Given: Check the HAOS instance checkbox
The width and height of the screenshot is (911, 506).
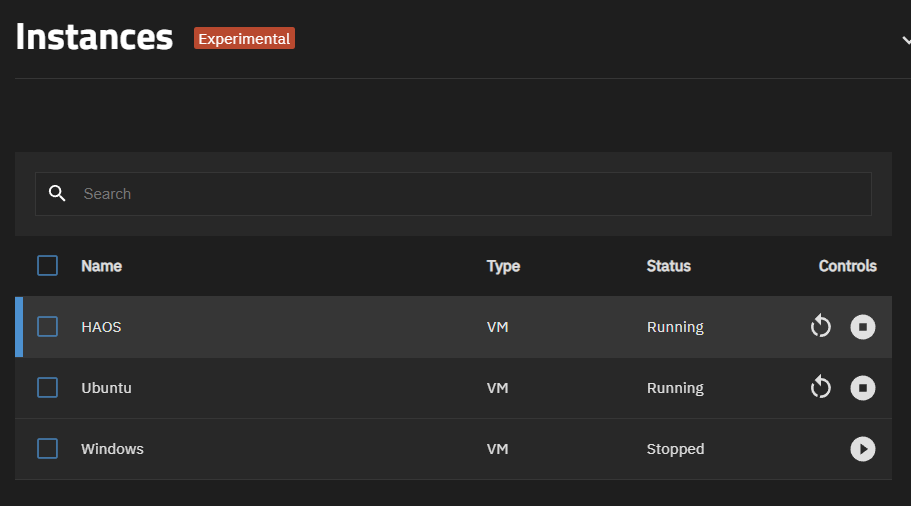Looking at the screenshot, I should point(47,326).
